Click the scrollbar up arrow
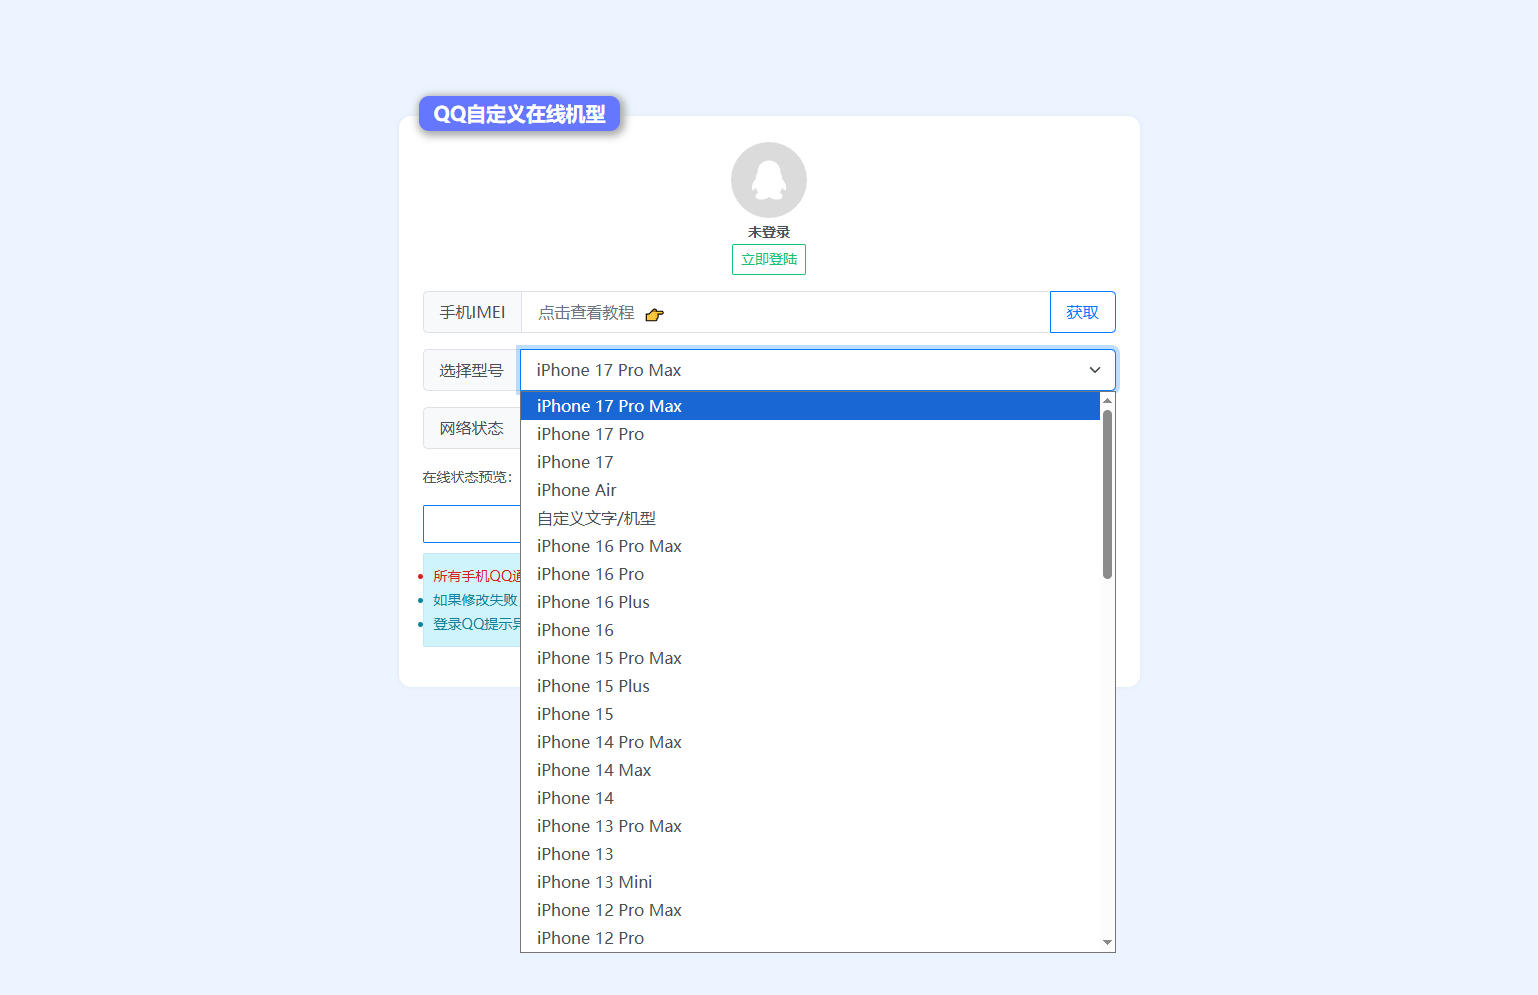The height and width of the screenshot is (995, 1538). [x=1107, y=401]
